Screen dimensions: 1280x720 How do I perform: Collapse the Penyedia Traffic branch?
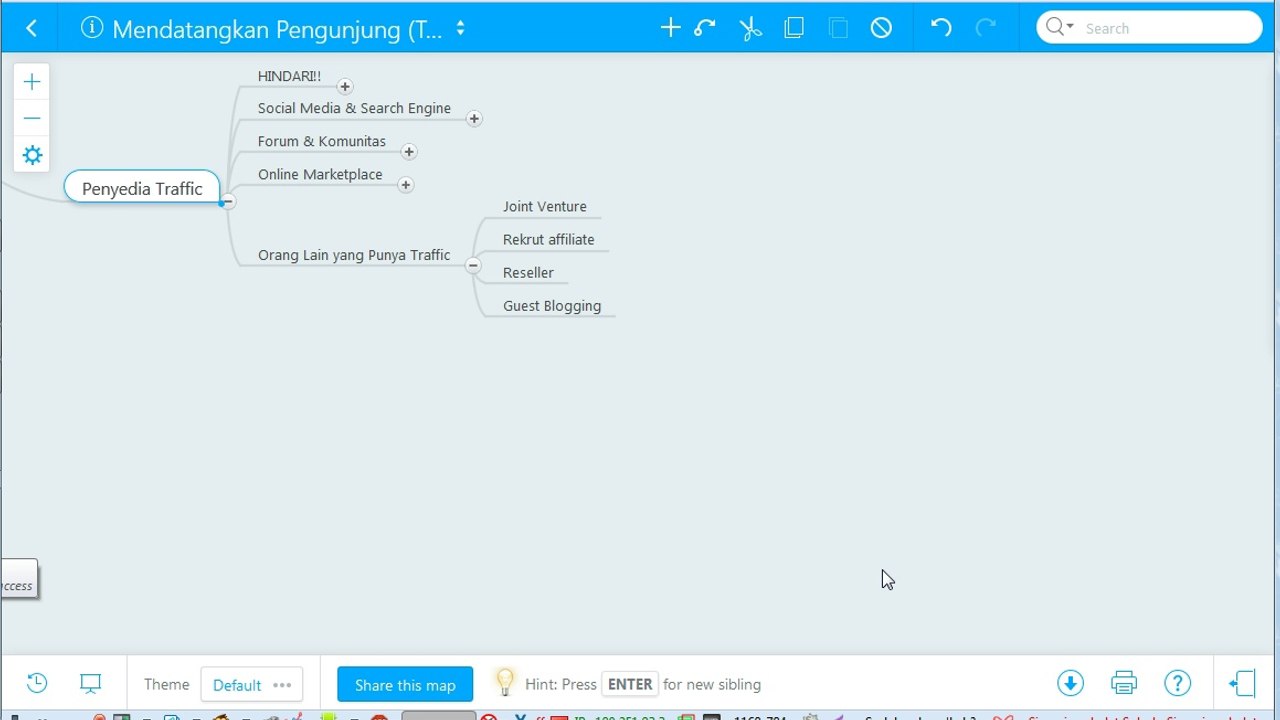tap(228, 201)
